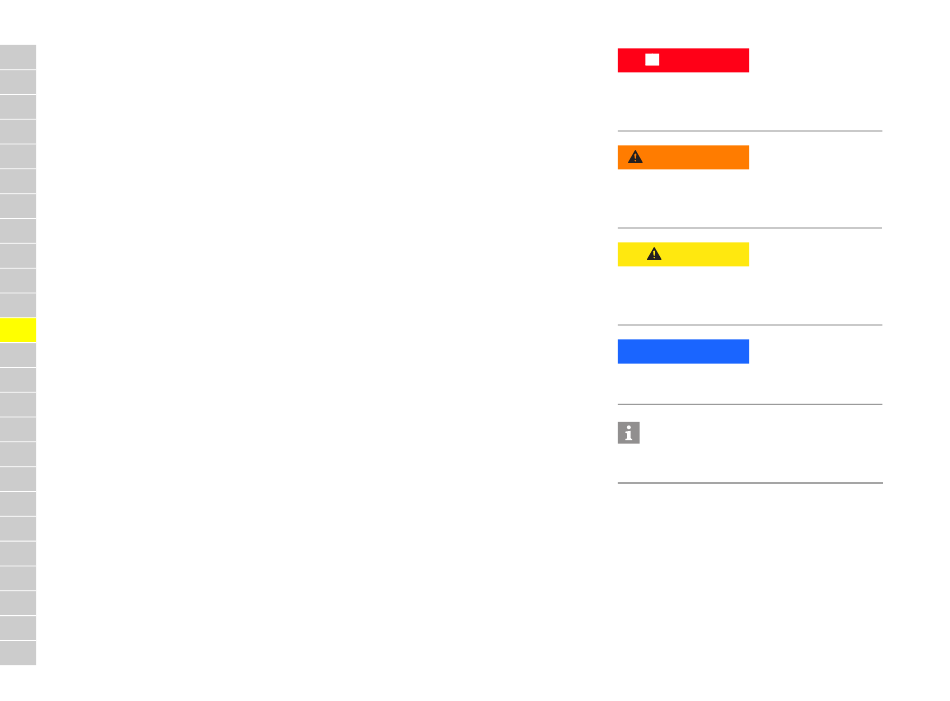Open the bottommost gray sidebar tab
Viewport: 950px width, 701px height.
pos(18,653)
